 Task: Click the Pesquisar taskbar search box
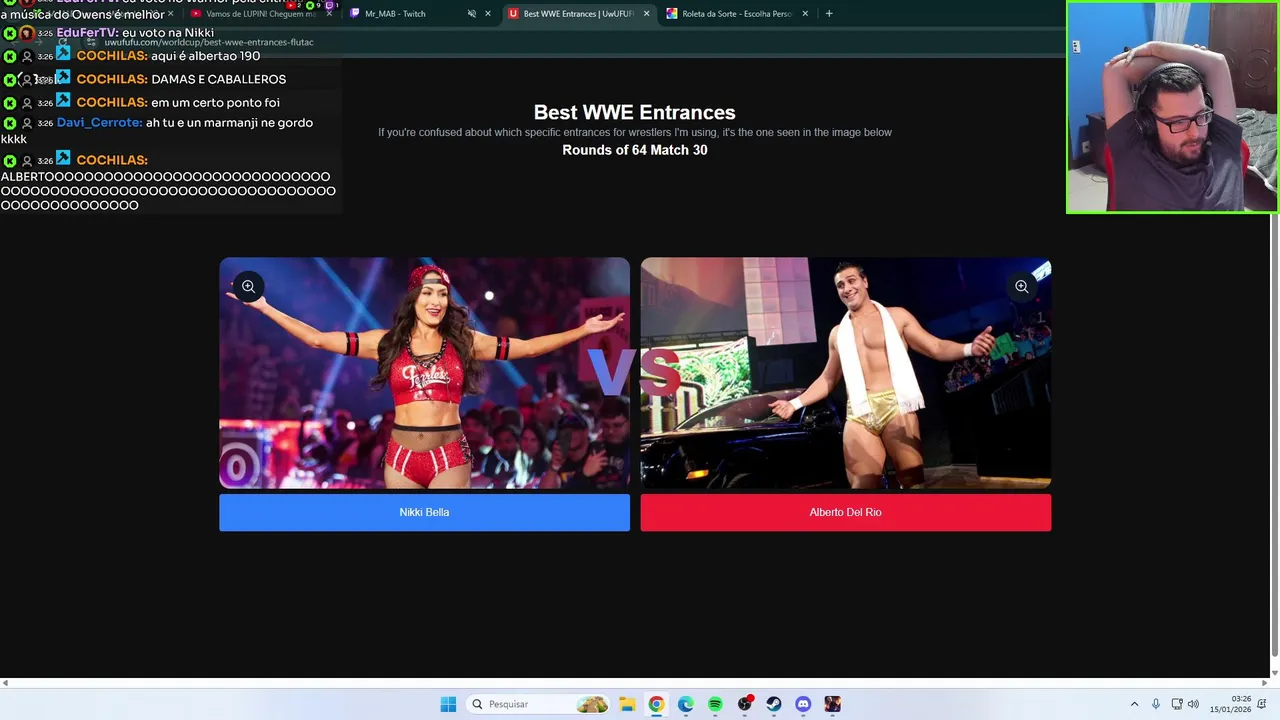coord(539,704)
